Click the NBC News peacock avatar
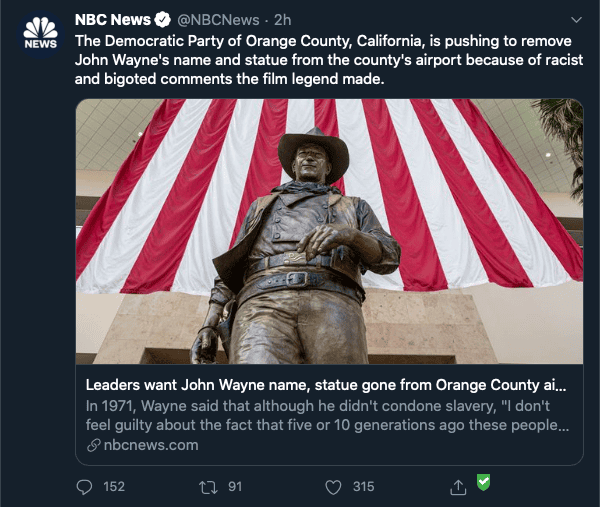This screenshot has height=507, width=600. pos(40,35)
